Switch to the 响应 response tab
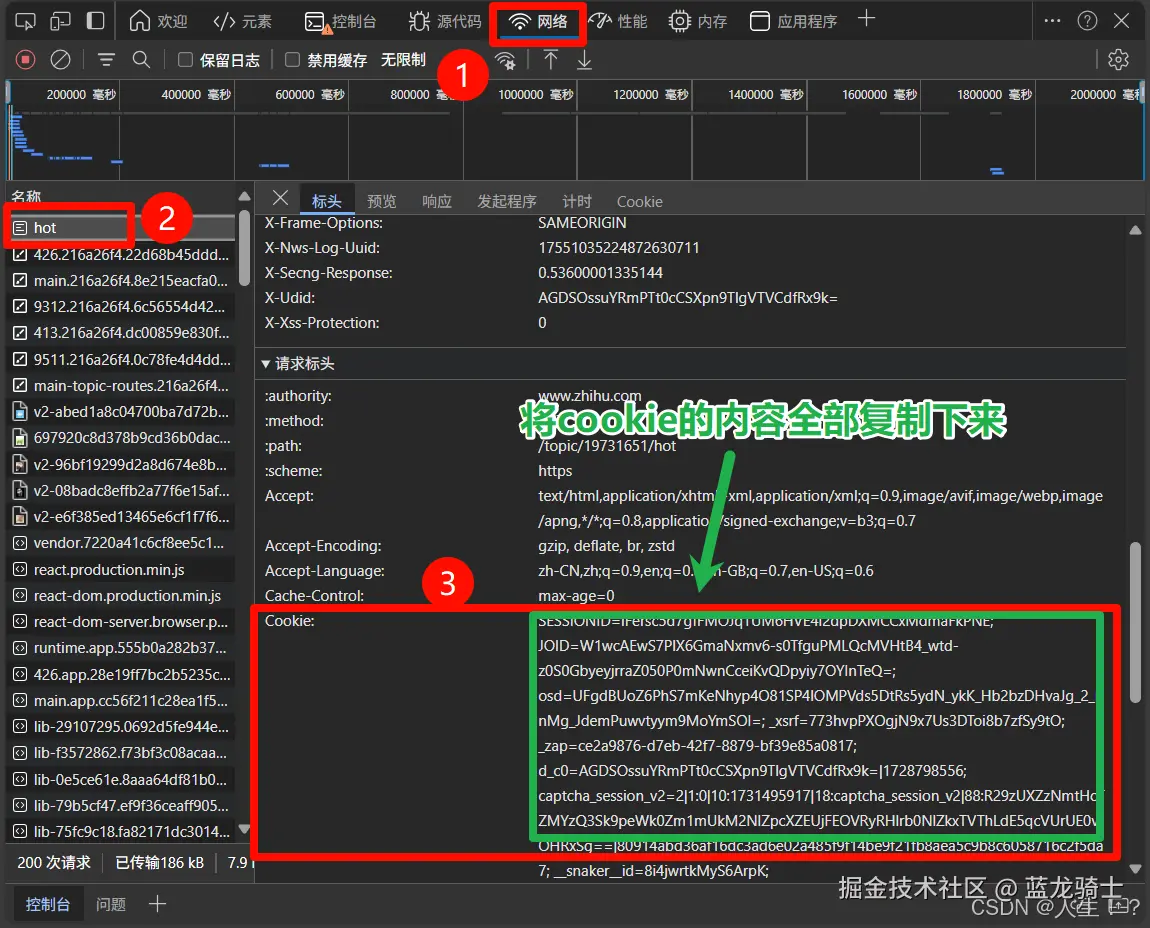Screen dimensions: 1150x928 [x=437, y=201]
